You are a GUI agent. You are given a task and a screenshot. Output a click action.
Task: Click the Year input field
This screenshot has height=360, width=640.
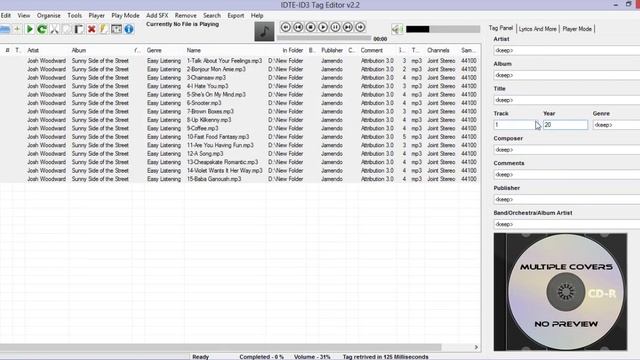tap(565, 125)
